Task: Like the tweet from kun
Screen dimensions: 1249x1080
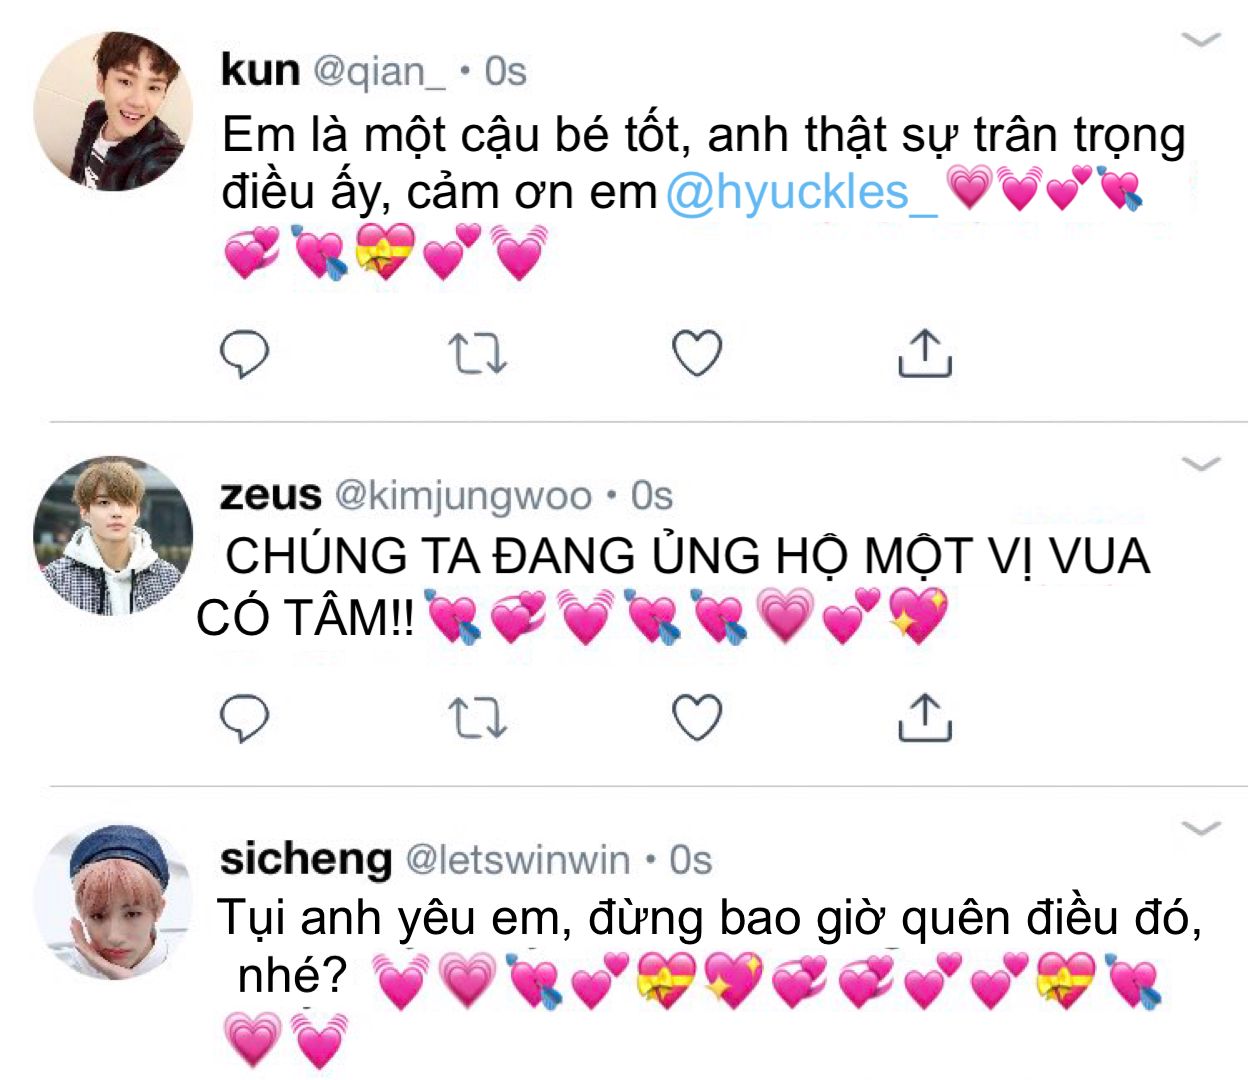Action: [x=696, y=354]
